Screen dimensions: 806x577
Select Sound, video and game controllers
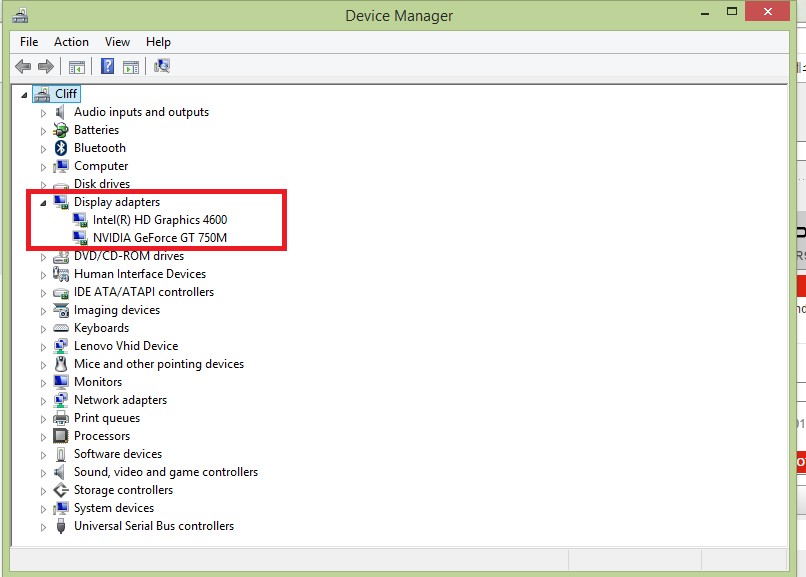tap(165, 472)
